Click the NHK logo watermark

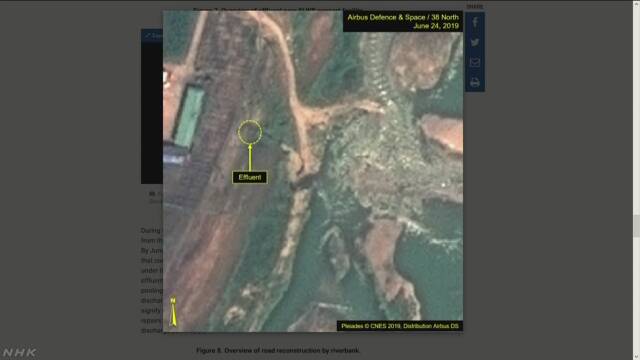tap(20, 352)
